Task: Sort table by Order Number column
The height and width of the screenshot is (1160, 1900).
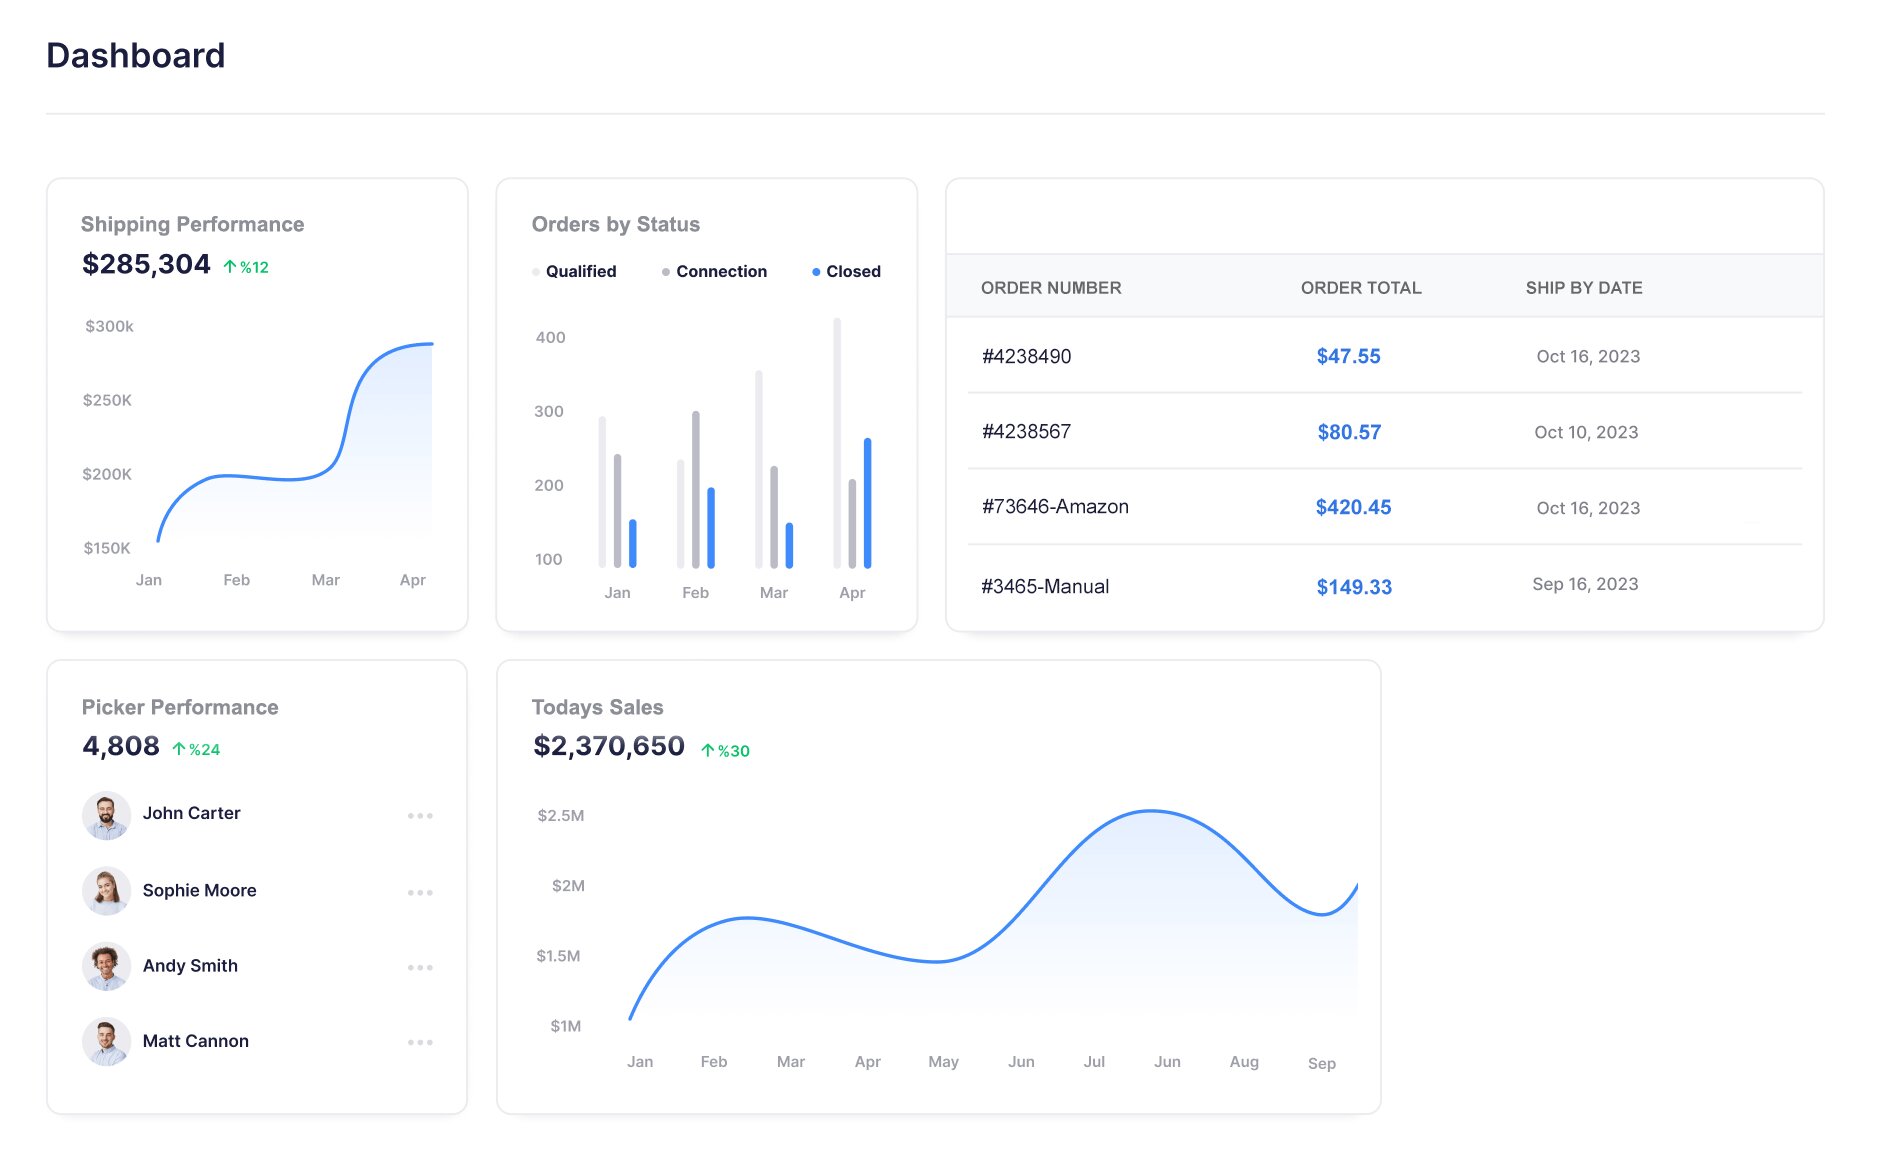Action: (1051, 288)
